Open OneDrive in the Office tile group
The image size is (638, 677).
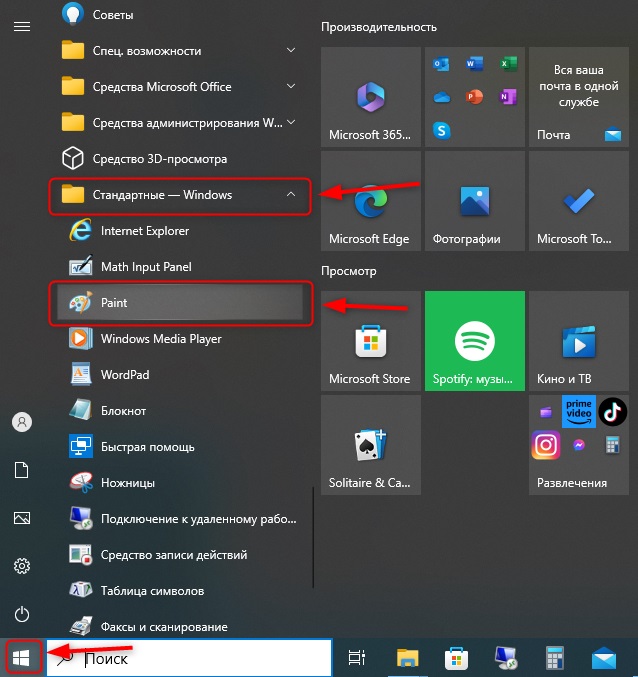click(442, 98)
